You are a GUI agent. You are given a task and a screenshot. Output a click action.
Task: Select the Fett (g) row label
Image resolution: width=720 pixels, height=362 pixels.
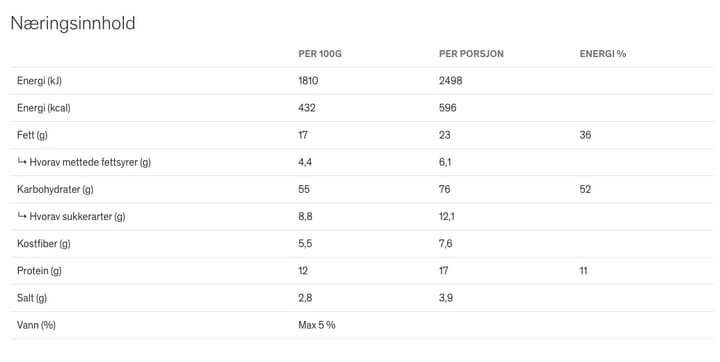32,135
